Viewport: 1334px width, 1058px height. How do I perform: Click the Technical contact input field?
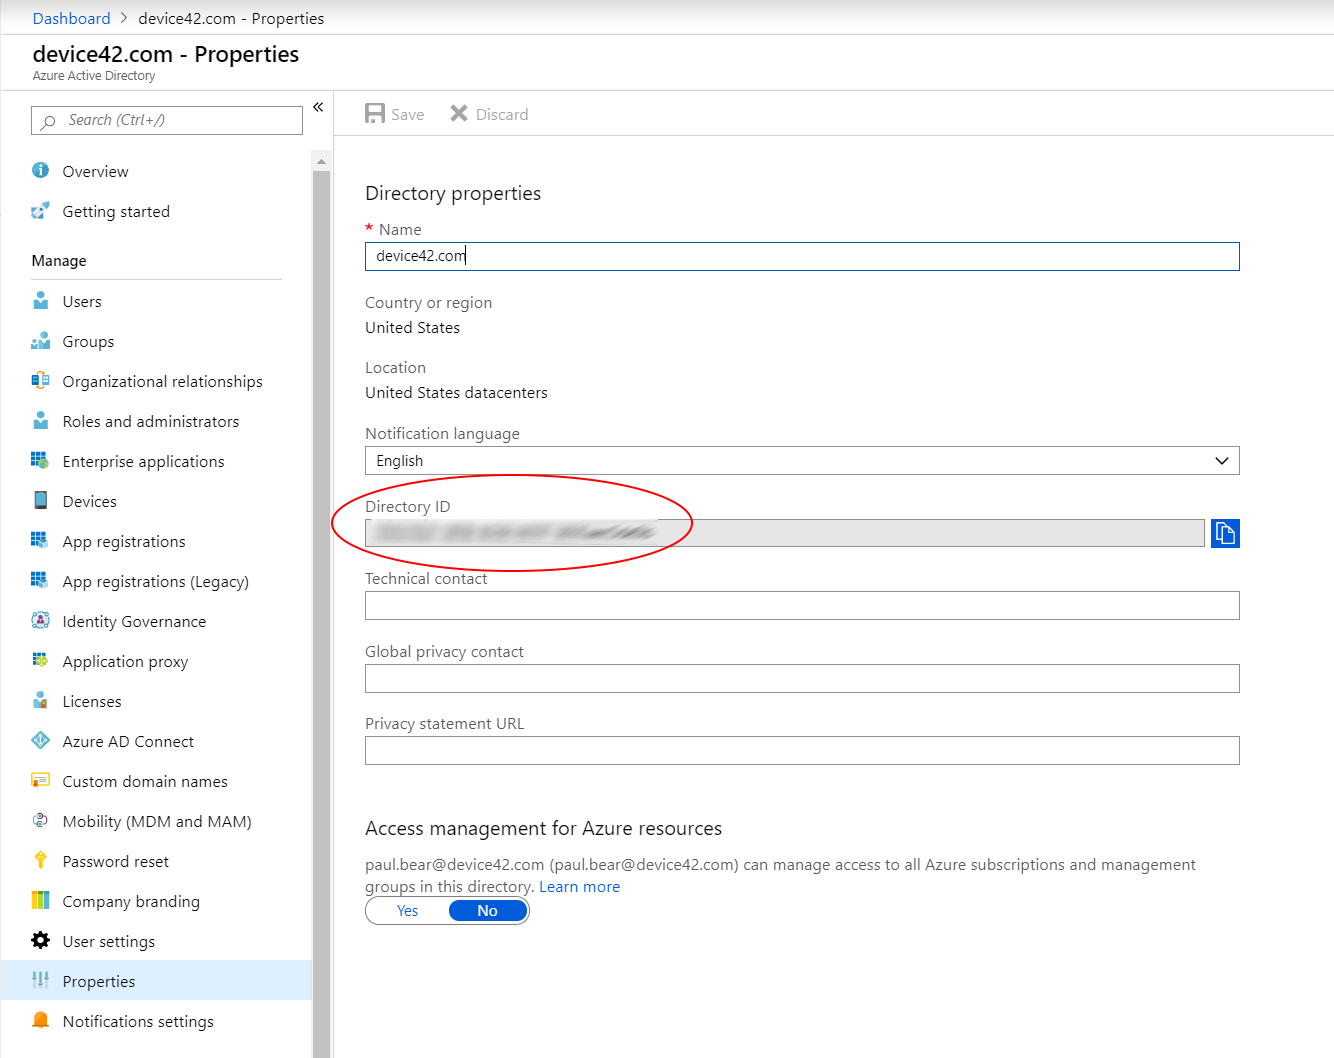pyautogui.click(x=801, y=606)
